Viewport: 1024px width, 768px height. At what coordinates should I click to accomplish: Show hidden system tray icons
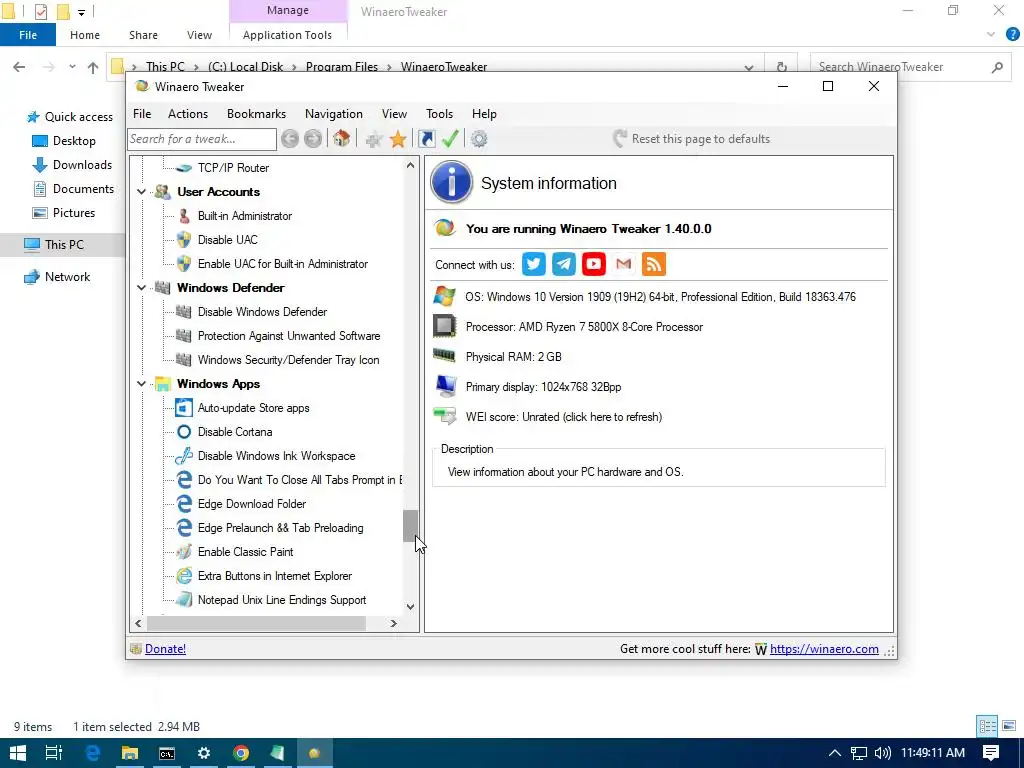click(835, 753)
